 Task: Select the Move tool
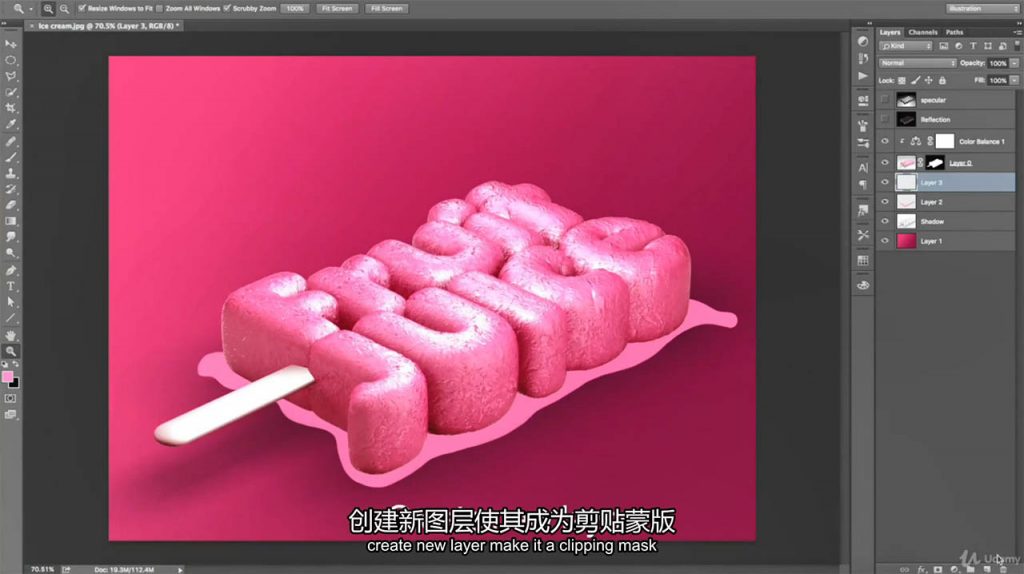(x=11, y=45)
